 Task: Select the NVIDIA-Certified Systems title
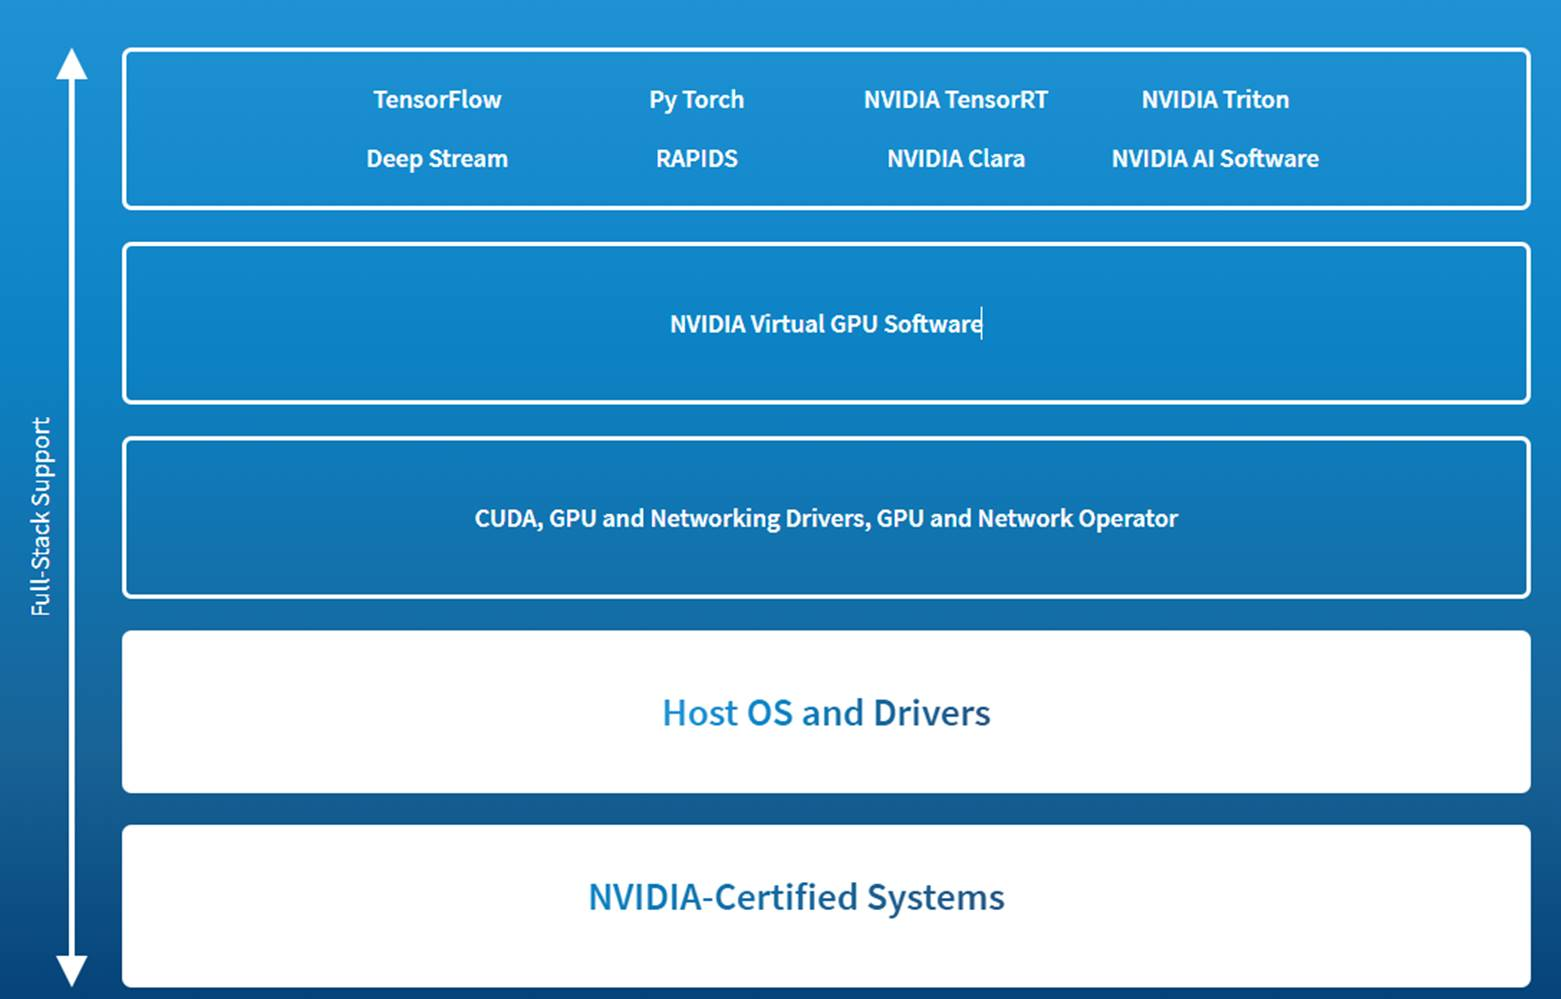tap(796, 898)
